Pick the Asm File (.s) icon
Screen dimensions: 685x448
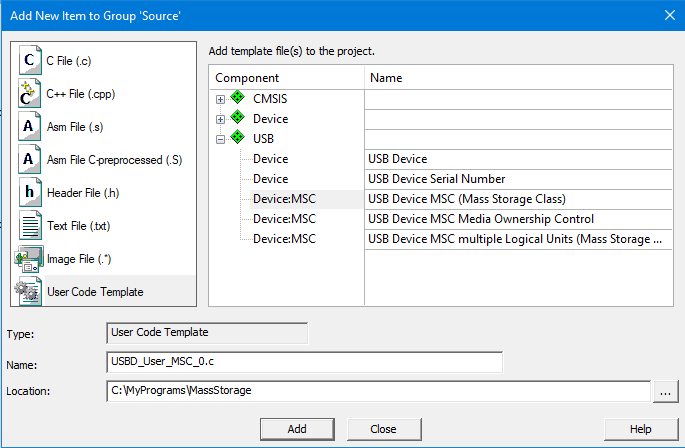coord(30,126)
